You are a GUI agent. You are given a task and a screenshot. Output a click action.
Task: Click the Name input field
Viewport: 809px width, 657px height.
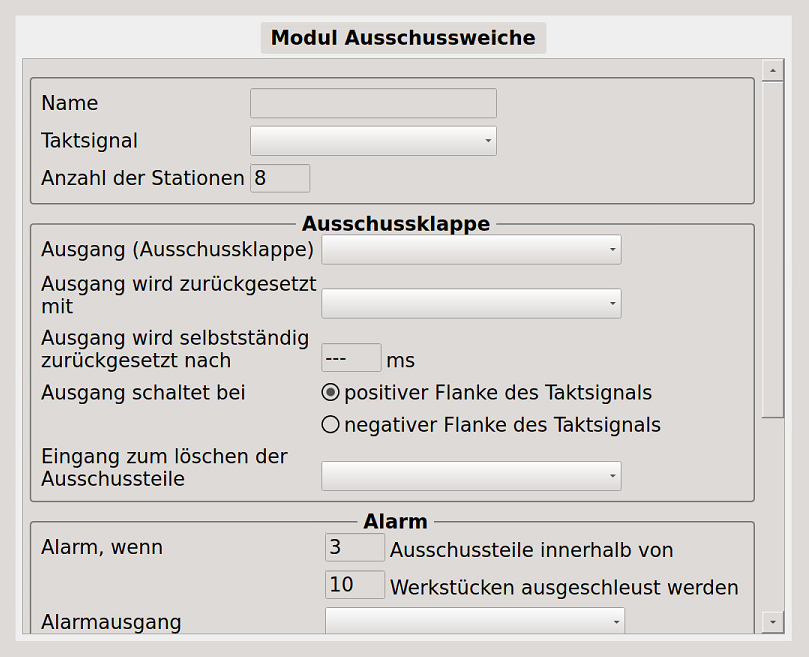[372, 102]
